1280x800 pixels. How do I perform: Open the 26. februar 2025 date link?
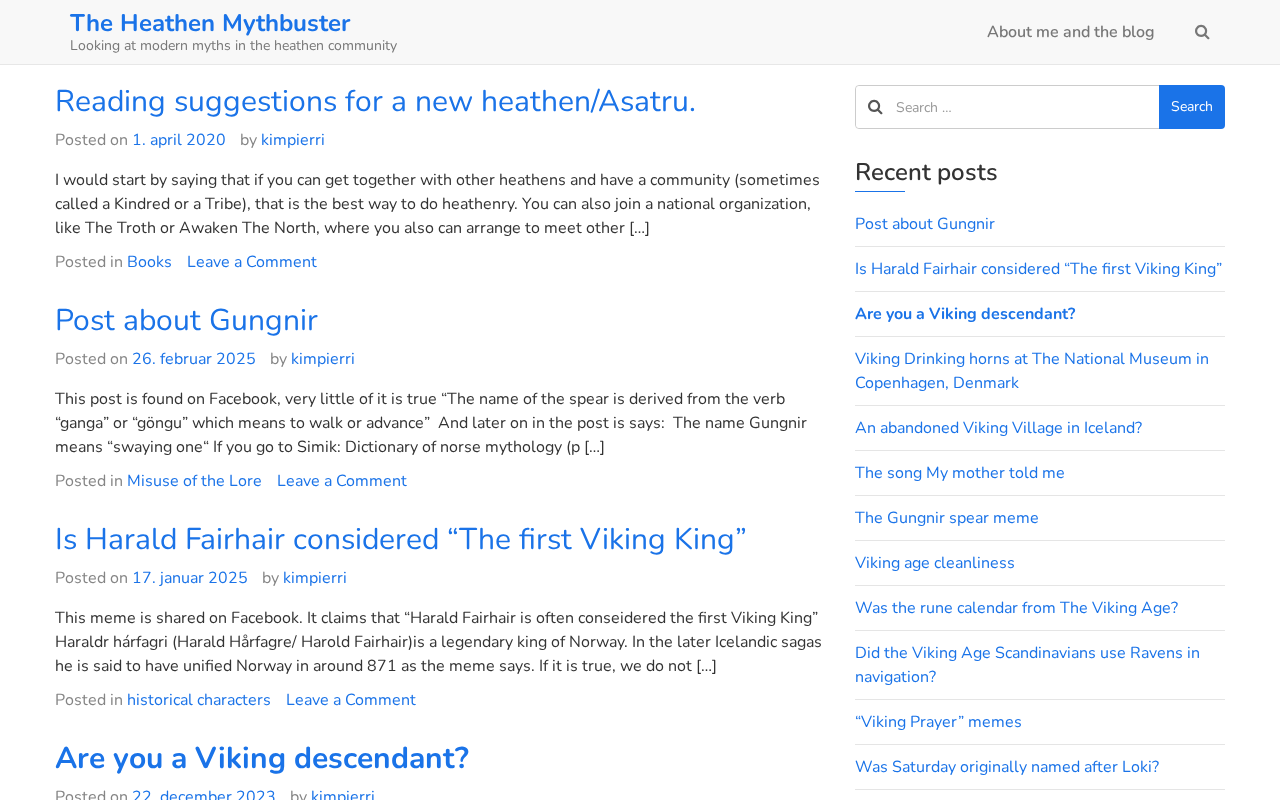[x=194, y=359]
